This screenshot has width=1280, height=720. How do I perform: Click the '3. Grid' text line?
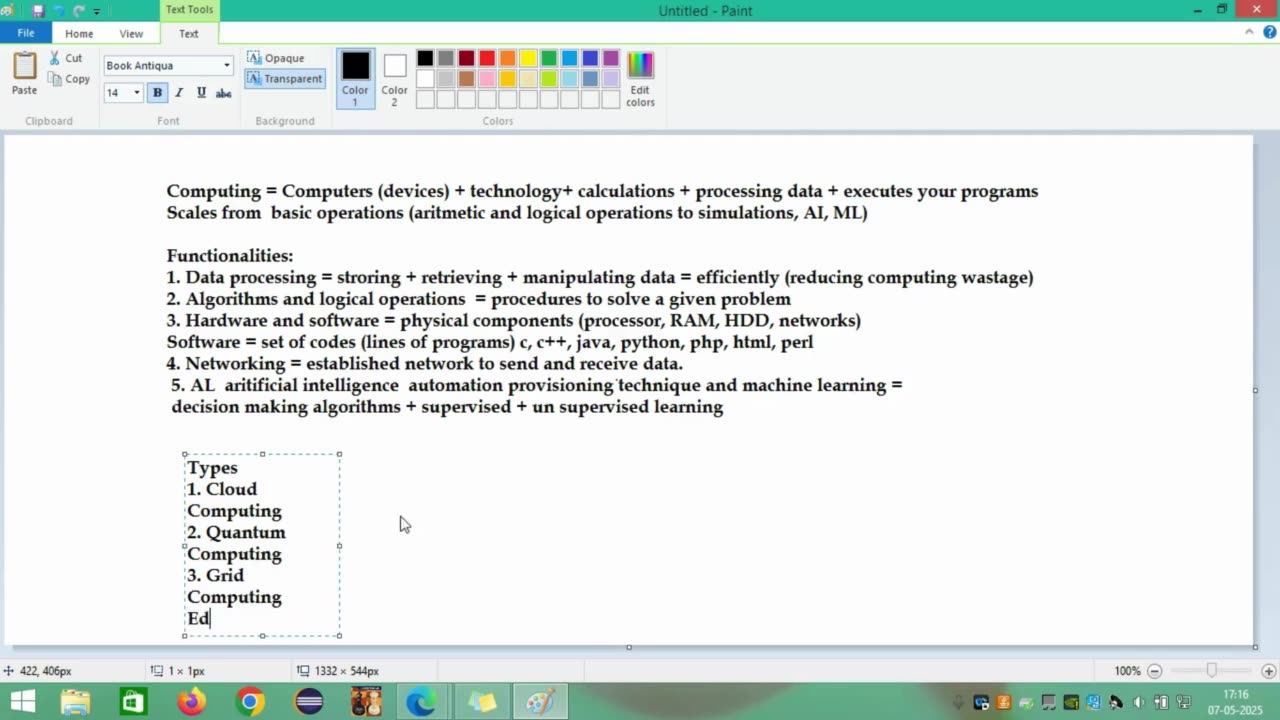coord(215,575)
